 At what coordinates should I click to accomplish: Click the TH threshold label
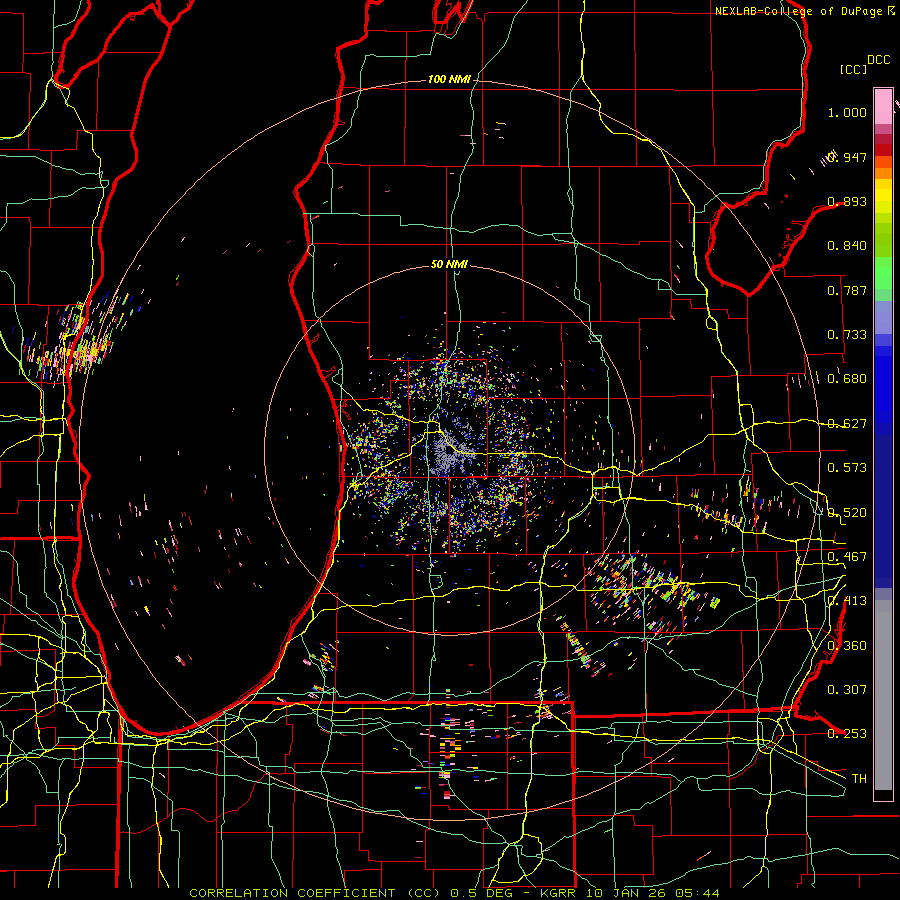pos(859,779)
